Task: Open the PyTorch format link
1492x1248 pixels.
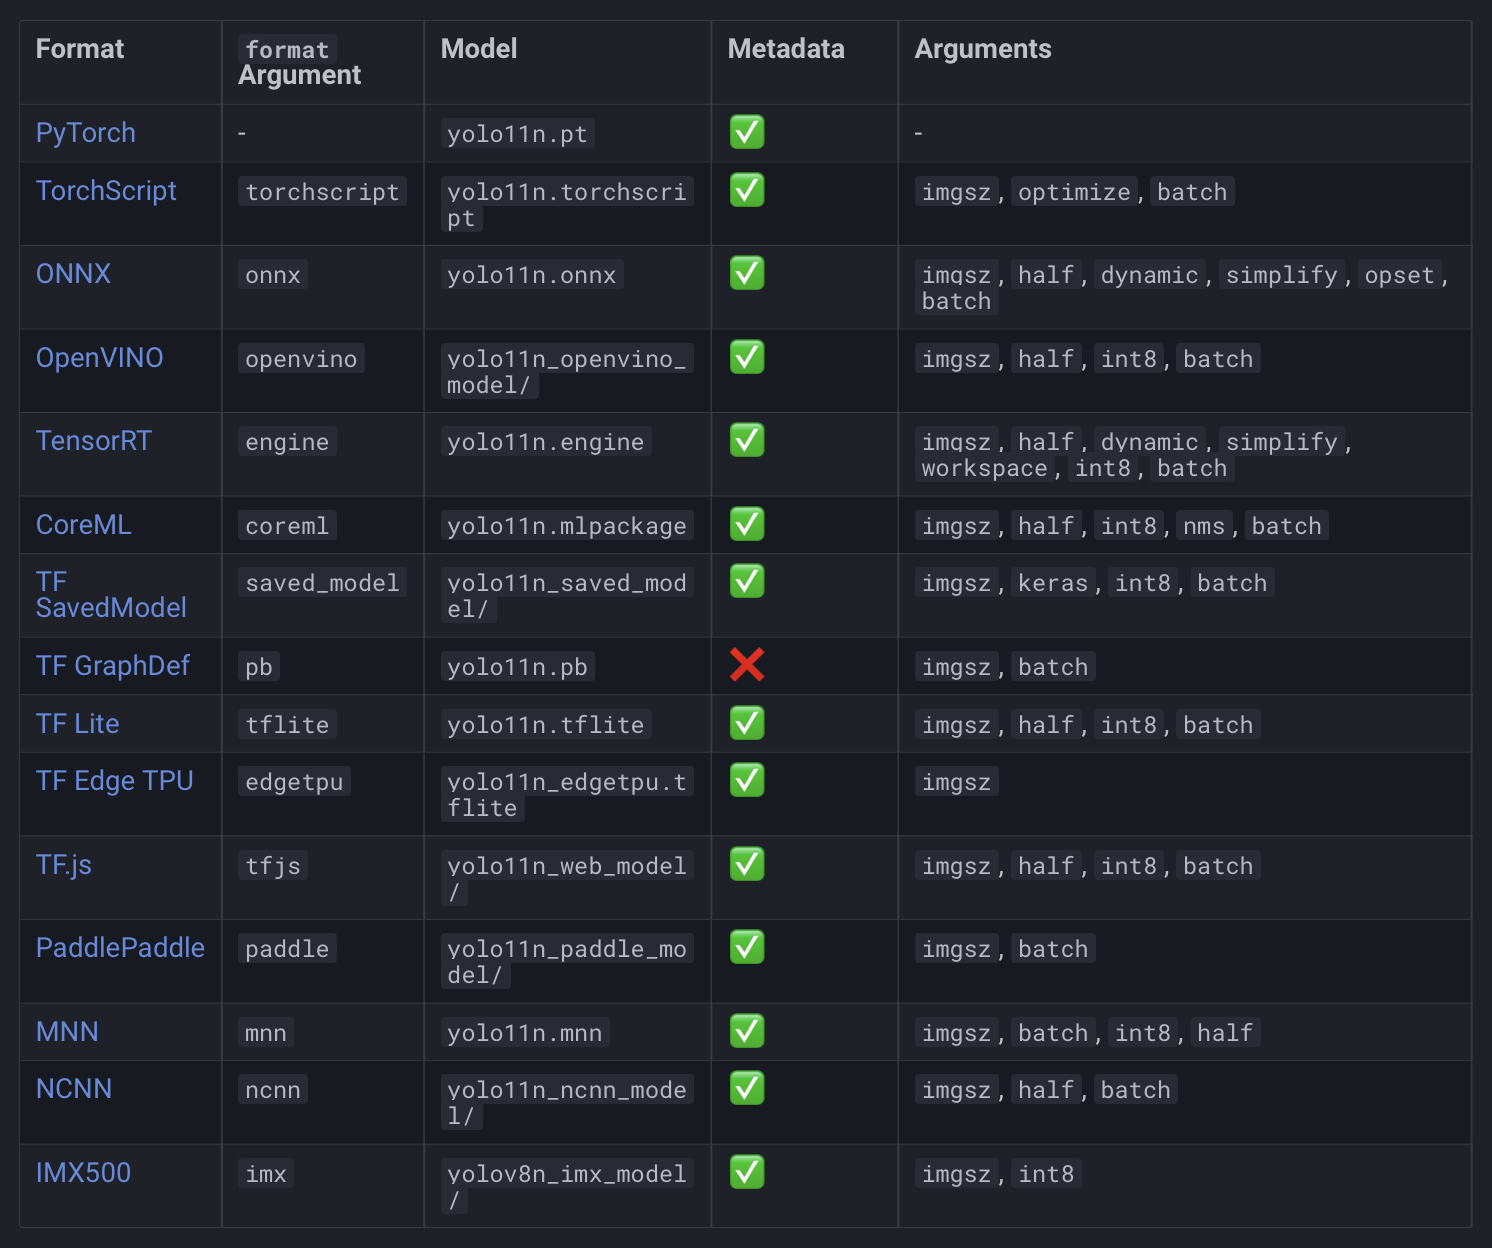Action: click(85, 133)
